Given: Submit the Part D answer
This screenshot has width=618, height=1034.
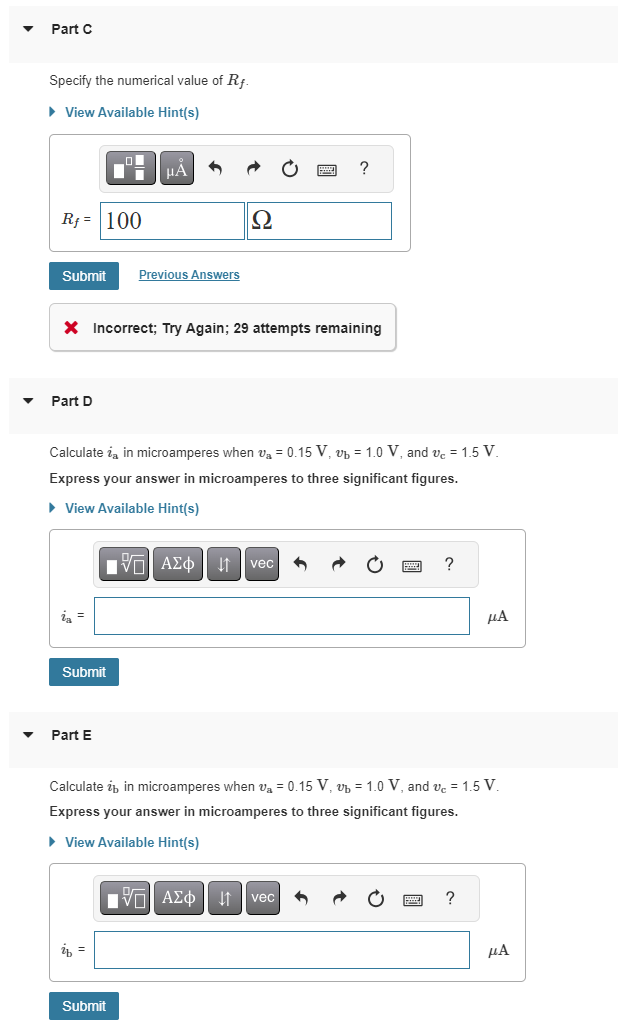Looking at the screenshot, I should tap(83, 672).
